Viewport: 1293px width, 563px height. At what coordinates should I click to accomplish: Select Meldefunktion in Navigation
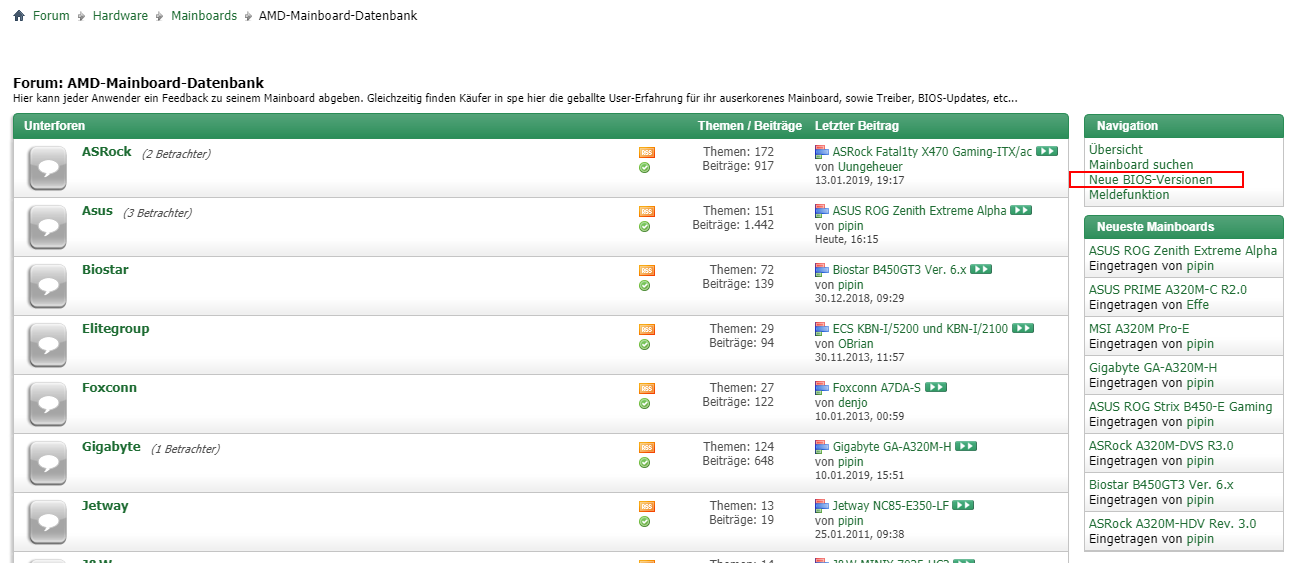click(x=1129, y=195)
